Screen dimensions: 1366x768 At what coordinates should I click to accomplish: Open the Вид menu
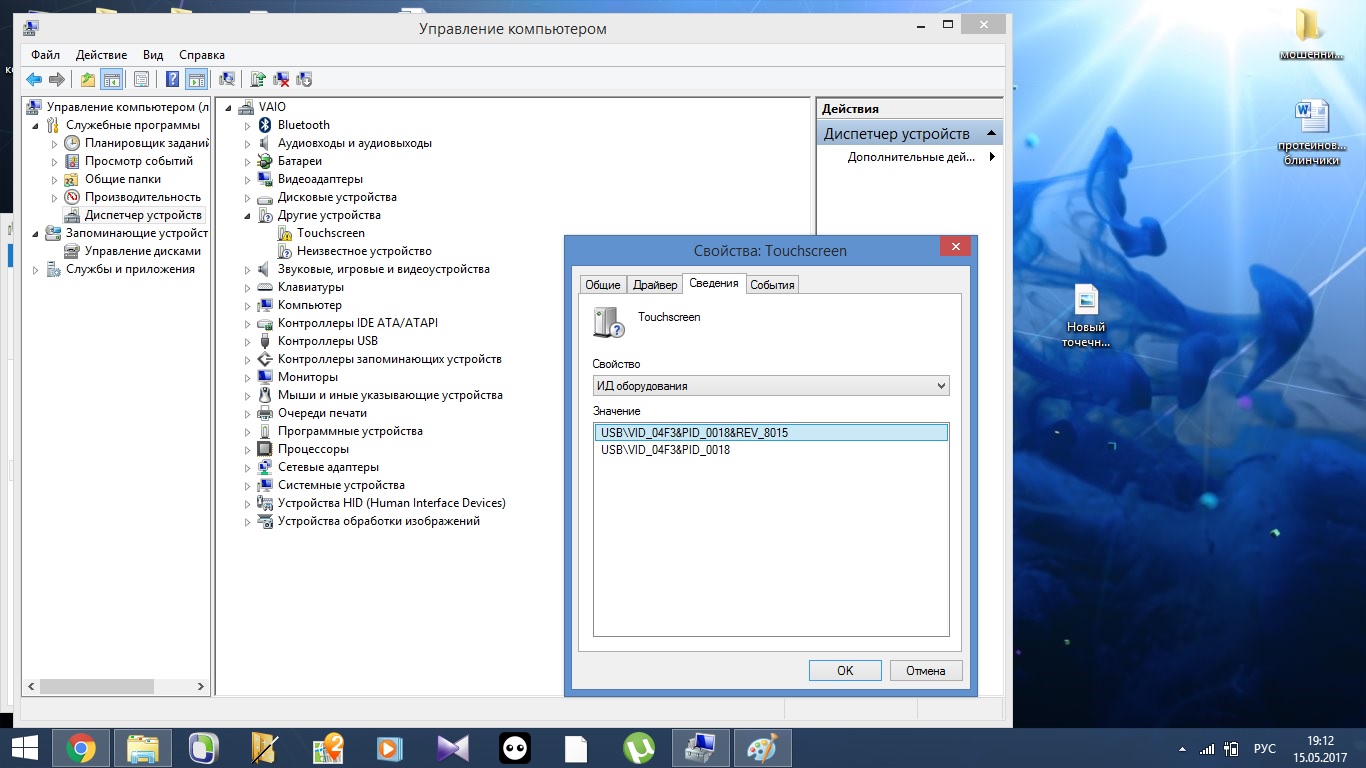click(153, 55)
